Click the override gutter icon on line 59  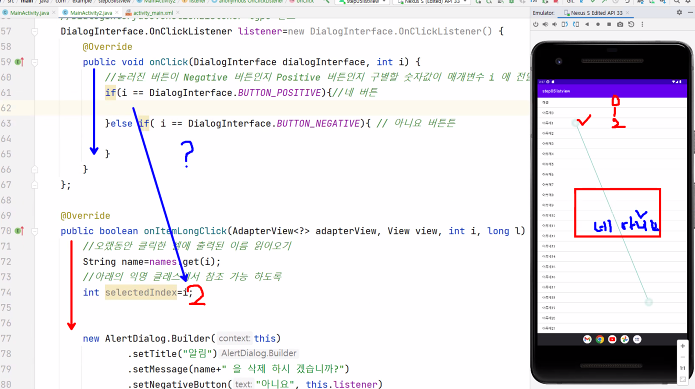point(20,62)
